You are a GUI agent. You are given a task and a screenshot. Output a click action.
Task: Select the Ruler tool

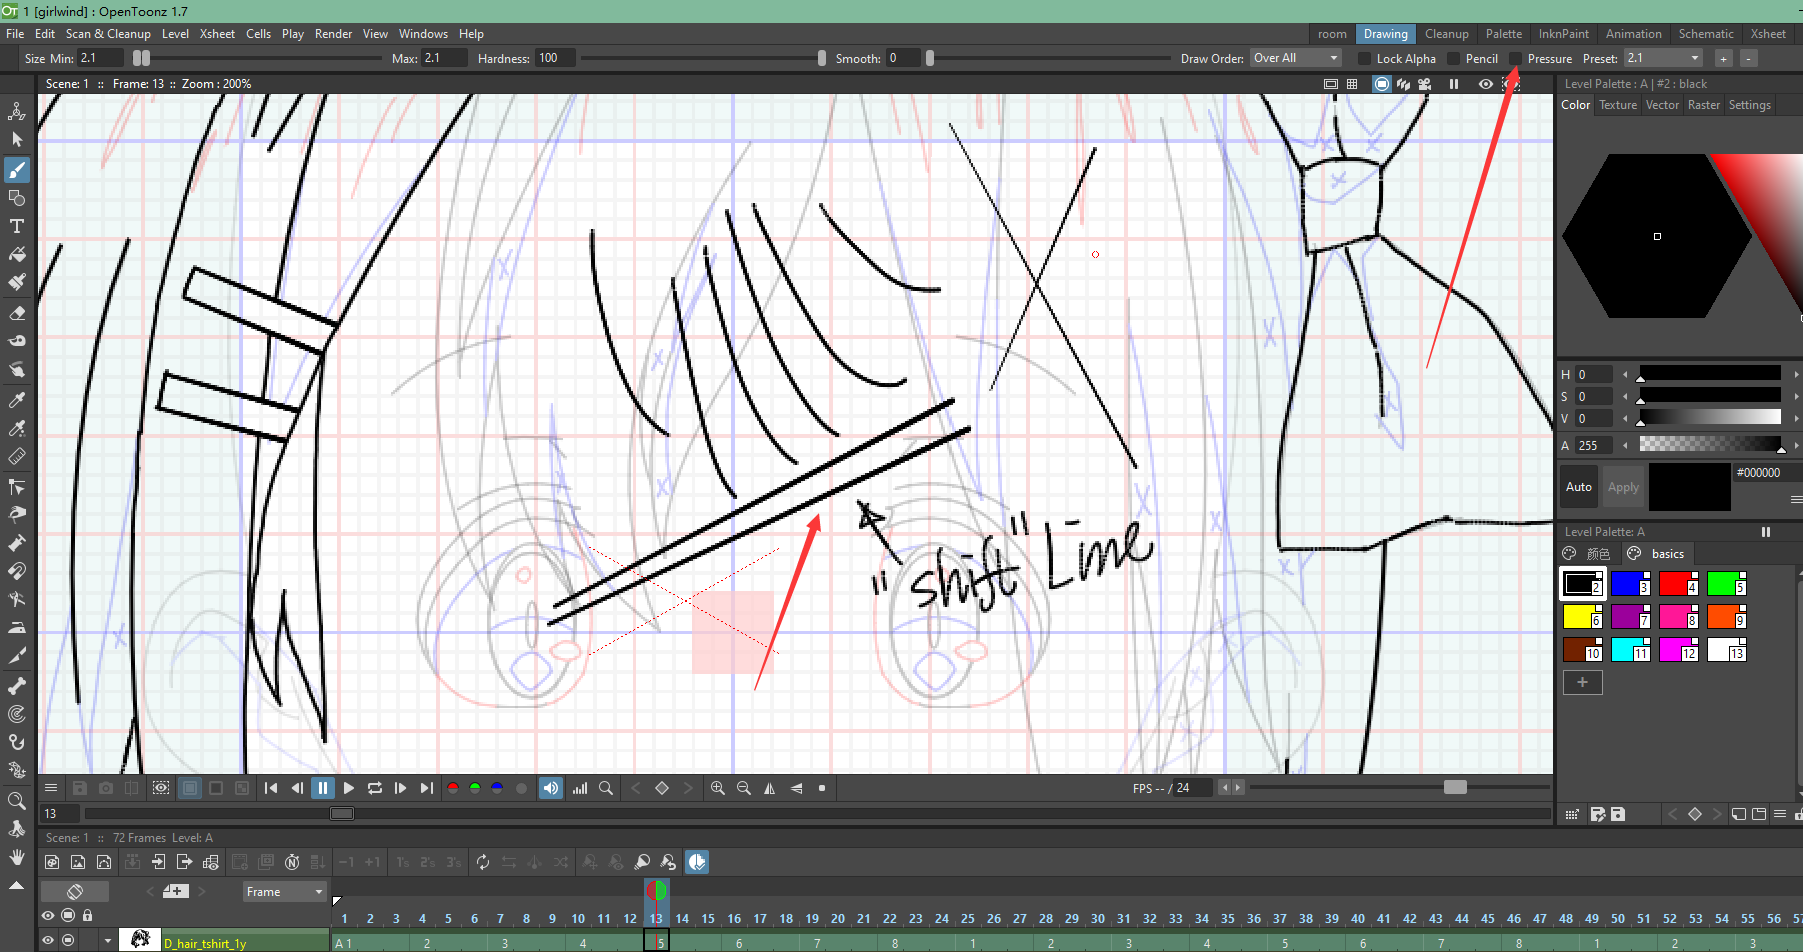tap(17, 457)
